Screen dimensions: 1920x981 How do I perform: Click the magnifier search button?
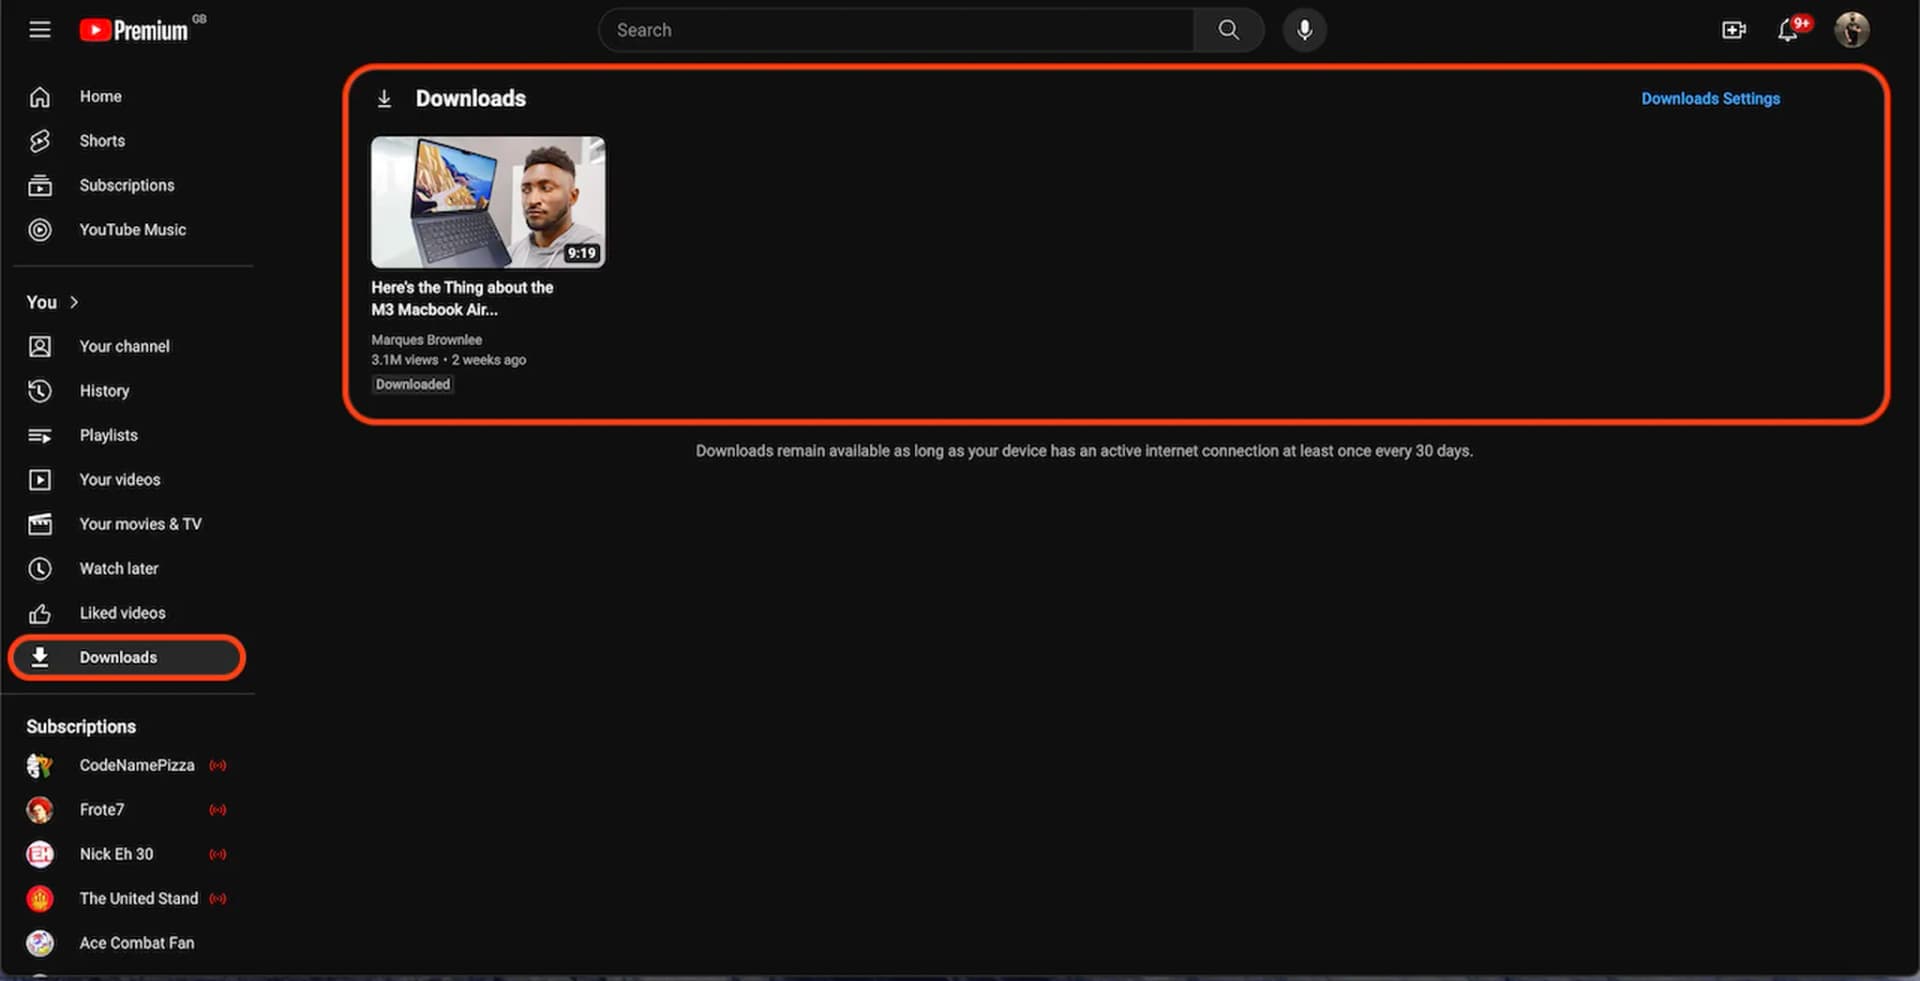point(1228,30)
